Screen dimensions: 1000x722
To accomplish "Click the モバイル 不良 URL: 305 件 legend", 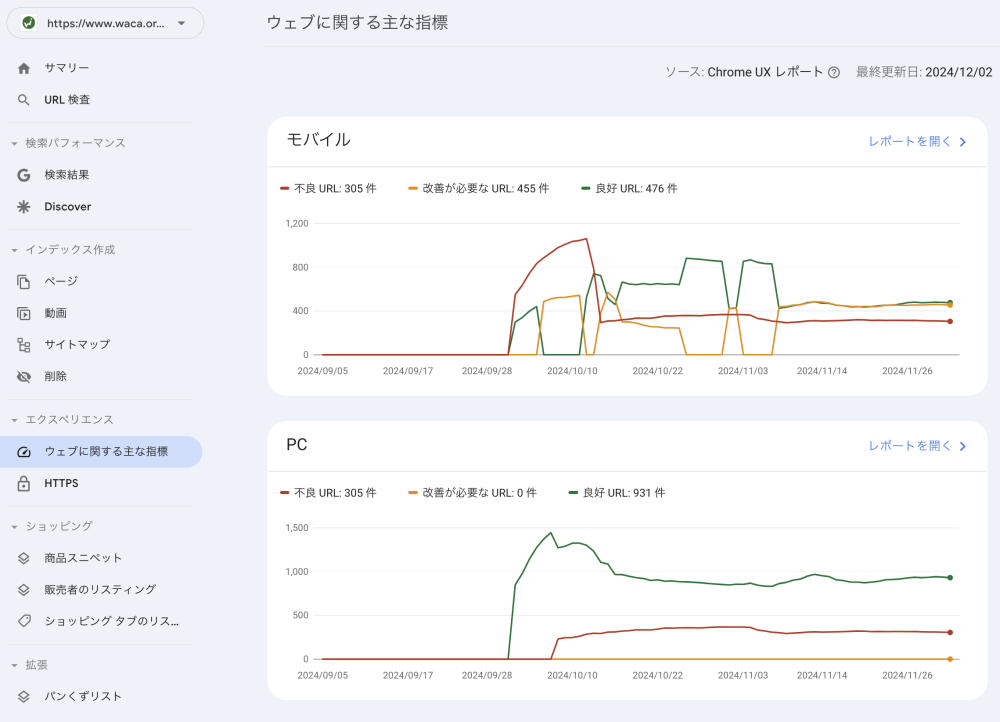I will (328, 189).
